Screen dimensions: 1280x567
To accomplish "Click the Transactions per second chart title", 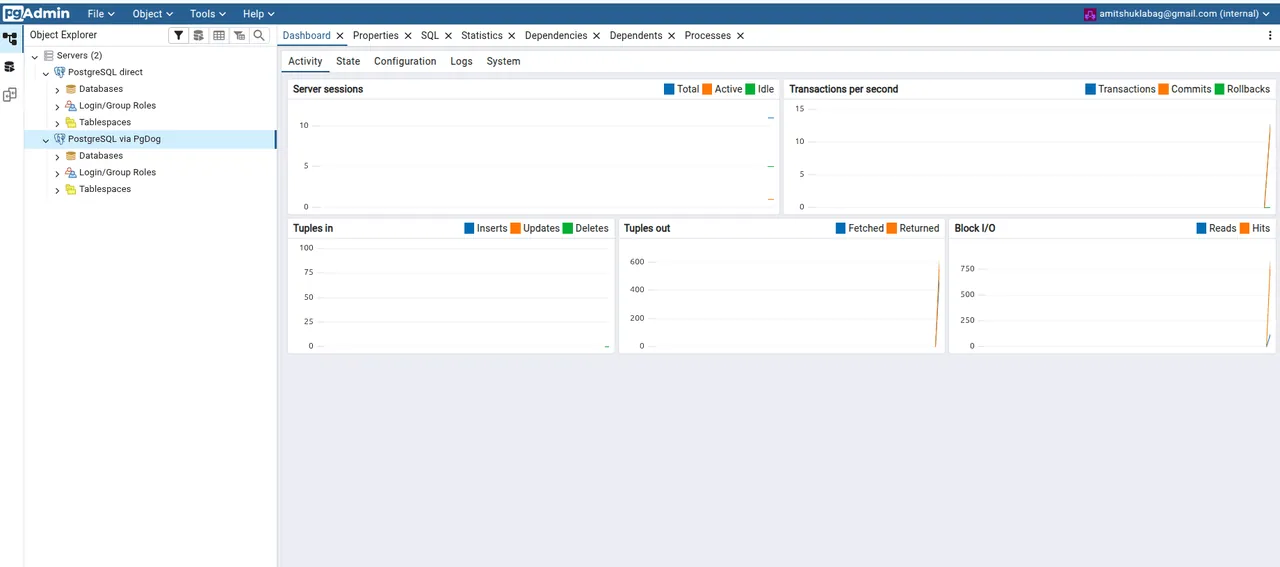I will (x=844, y=89).
